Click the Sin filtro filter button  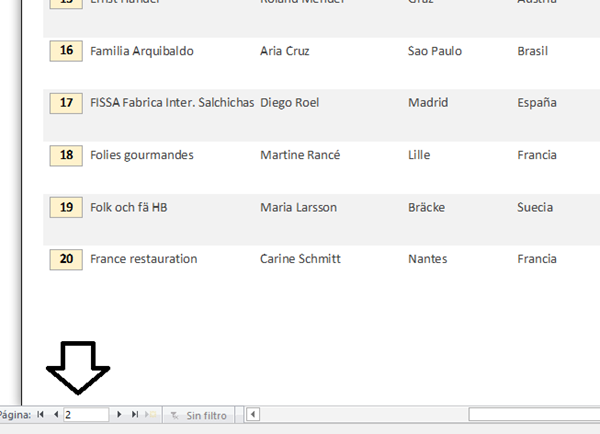tap(199, 415)
